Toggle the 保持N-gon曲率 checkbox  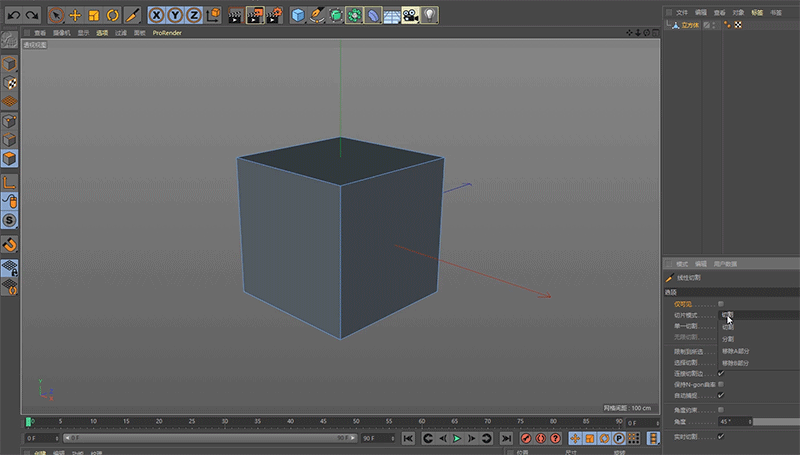(x=721, y=384)
